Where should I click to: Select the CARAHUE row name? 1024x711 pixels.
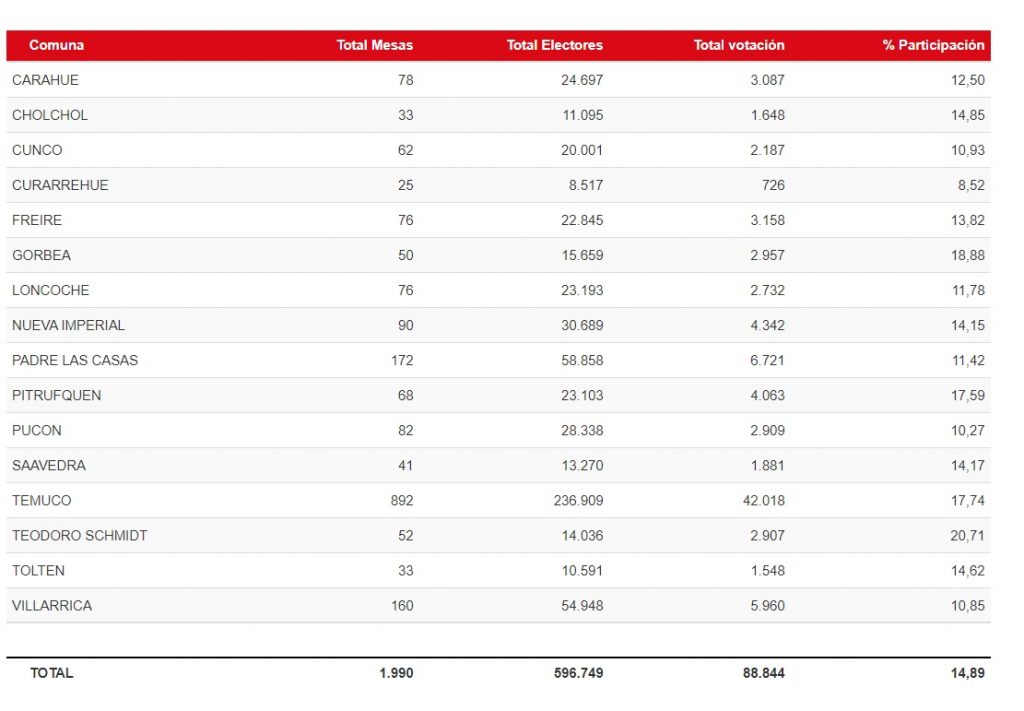pos(45,80)
